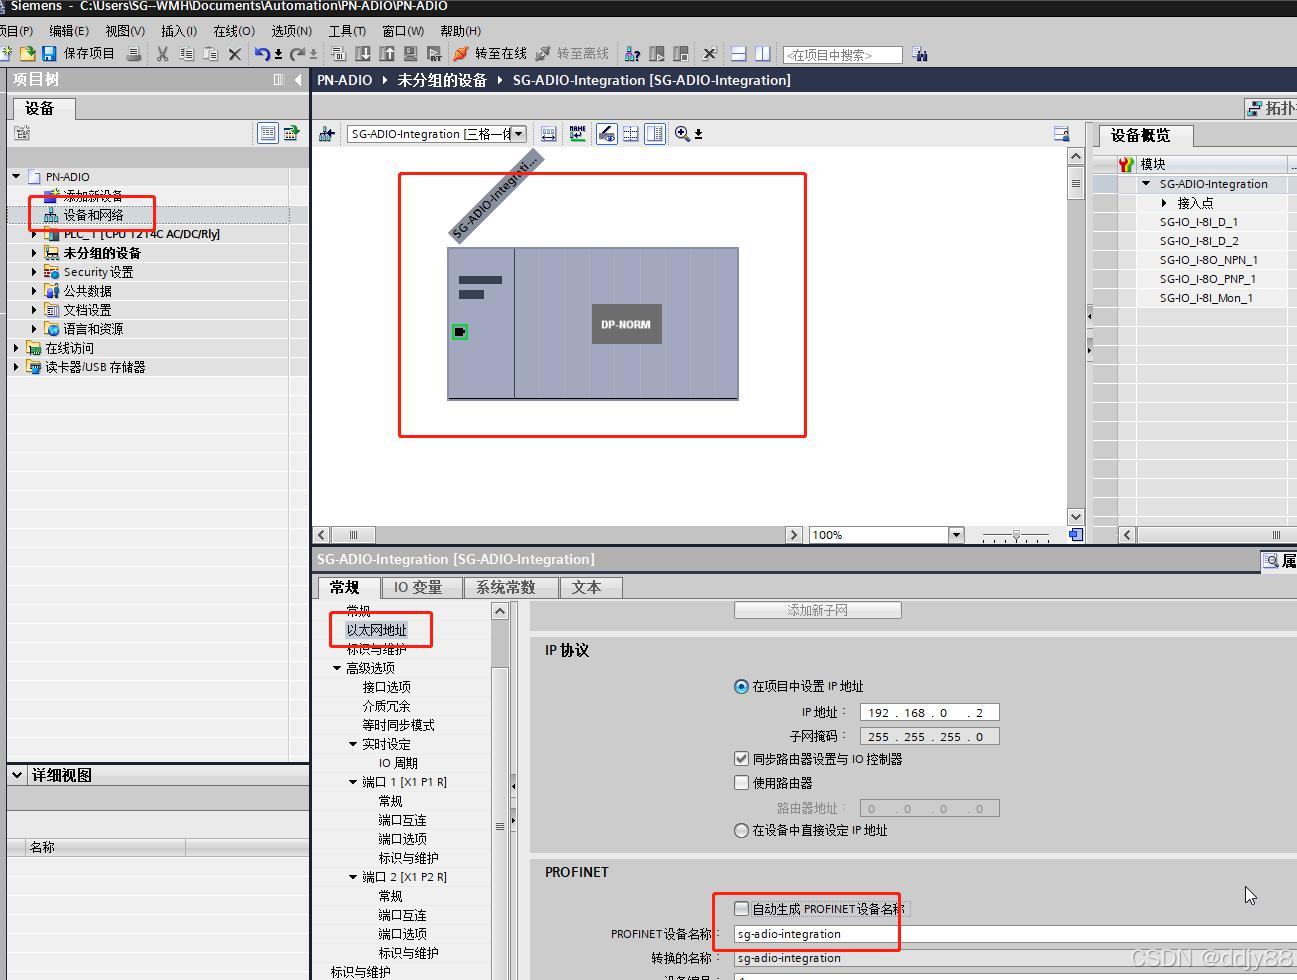Collapse the 详细视图 panel

click(17, 775)
